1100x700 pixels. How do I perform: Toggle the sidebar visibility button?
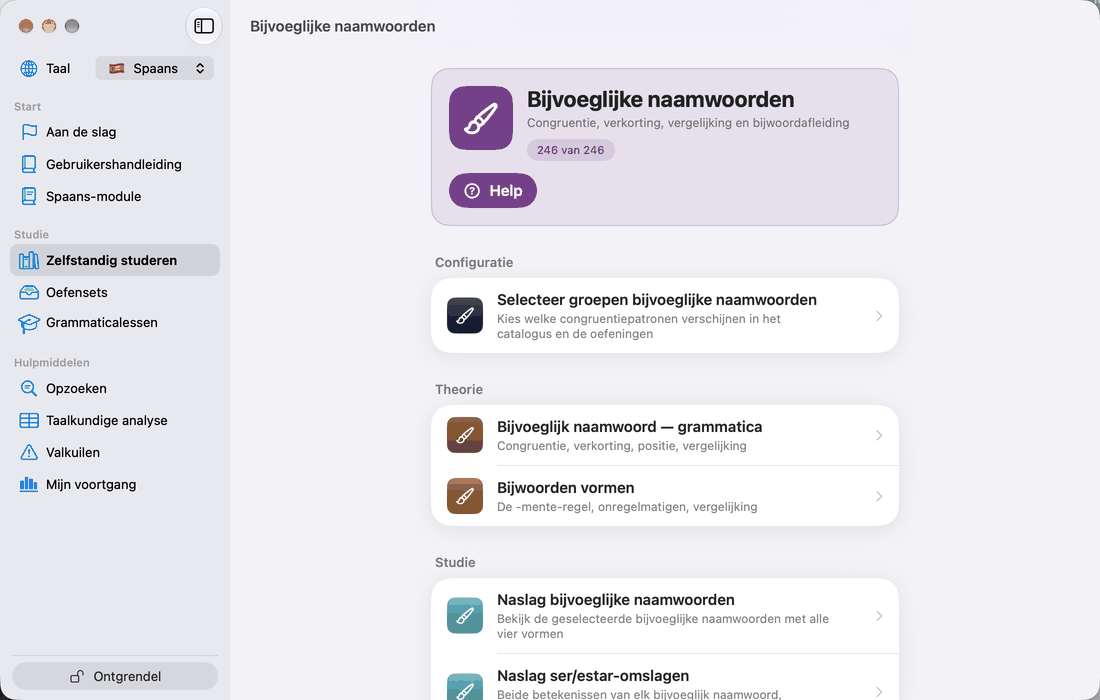[204, 26]
